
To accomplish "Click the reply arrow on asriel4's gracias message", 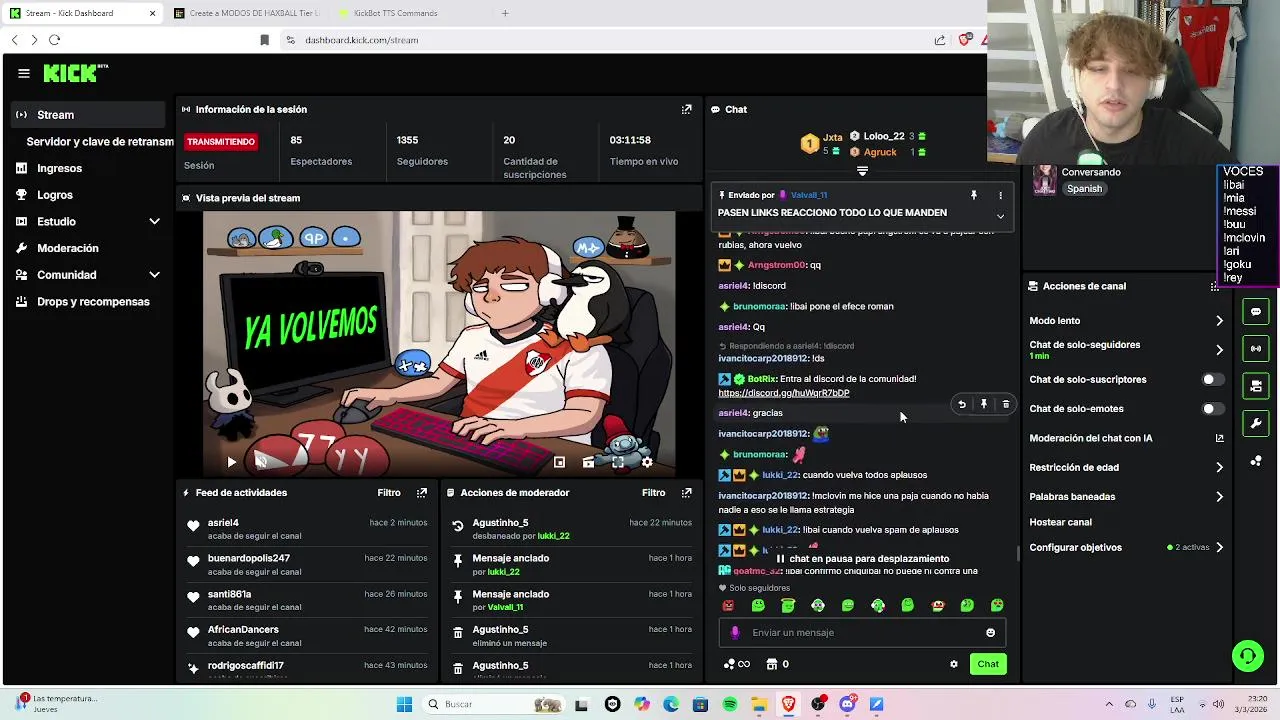I will [x=962, y=405].
